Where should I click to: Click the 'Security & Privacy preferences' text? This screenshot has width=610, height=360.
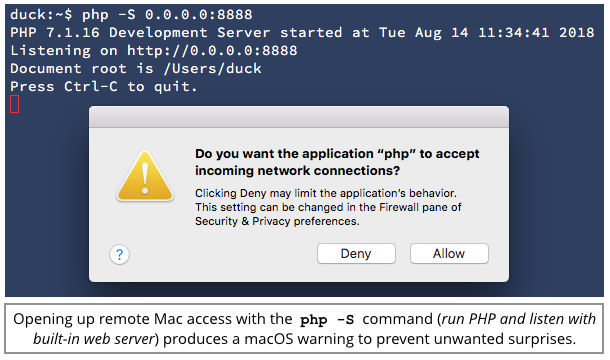(277, 221)
